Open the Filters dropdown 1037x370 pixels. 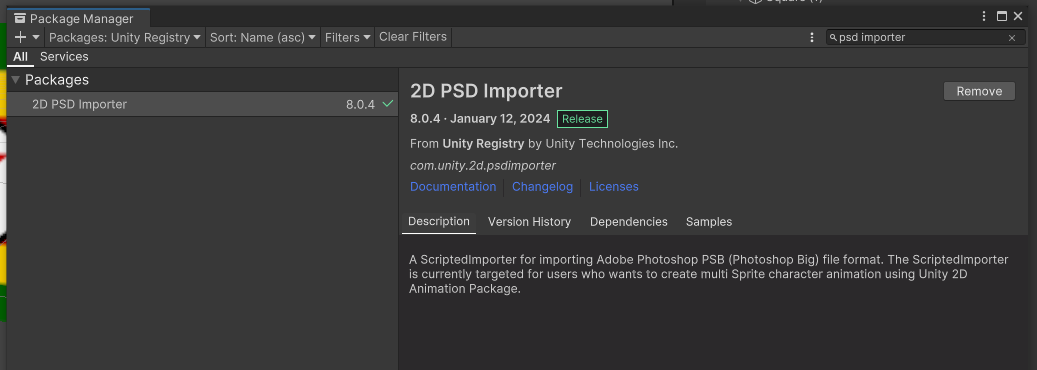coord(347,38)
